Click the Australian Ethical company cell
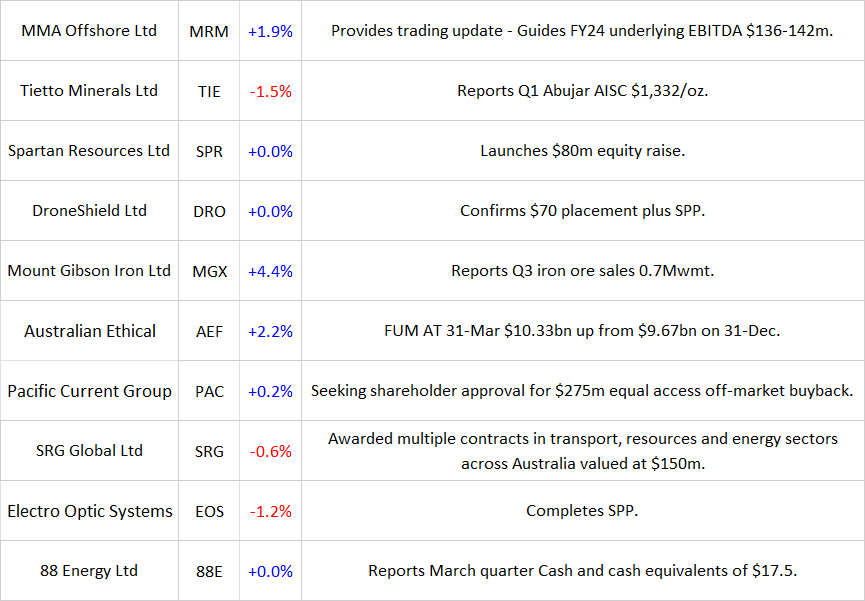The width and height of the screenshot is (865, 601). pyautogui.click(x=89, y=331)
